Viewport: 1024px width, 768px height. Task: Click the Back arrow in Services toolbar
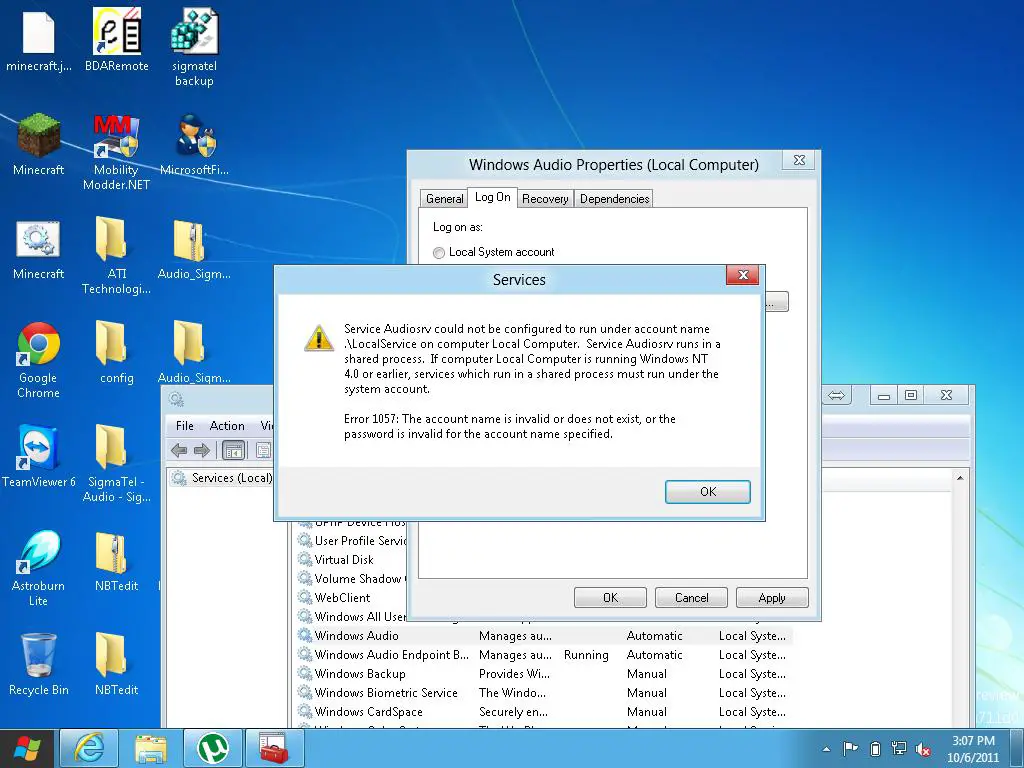(x=179, y=450)
